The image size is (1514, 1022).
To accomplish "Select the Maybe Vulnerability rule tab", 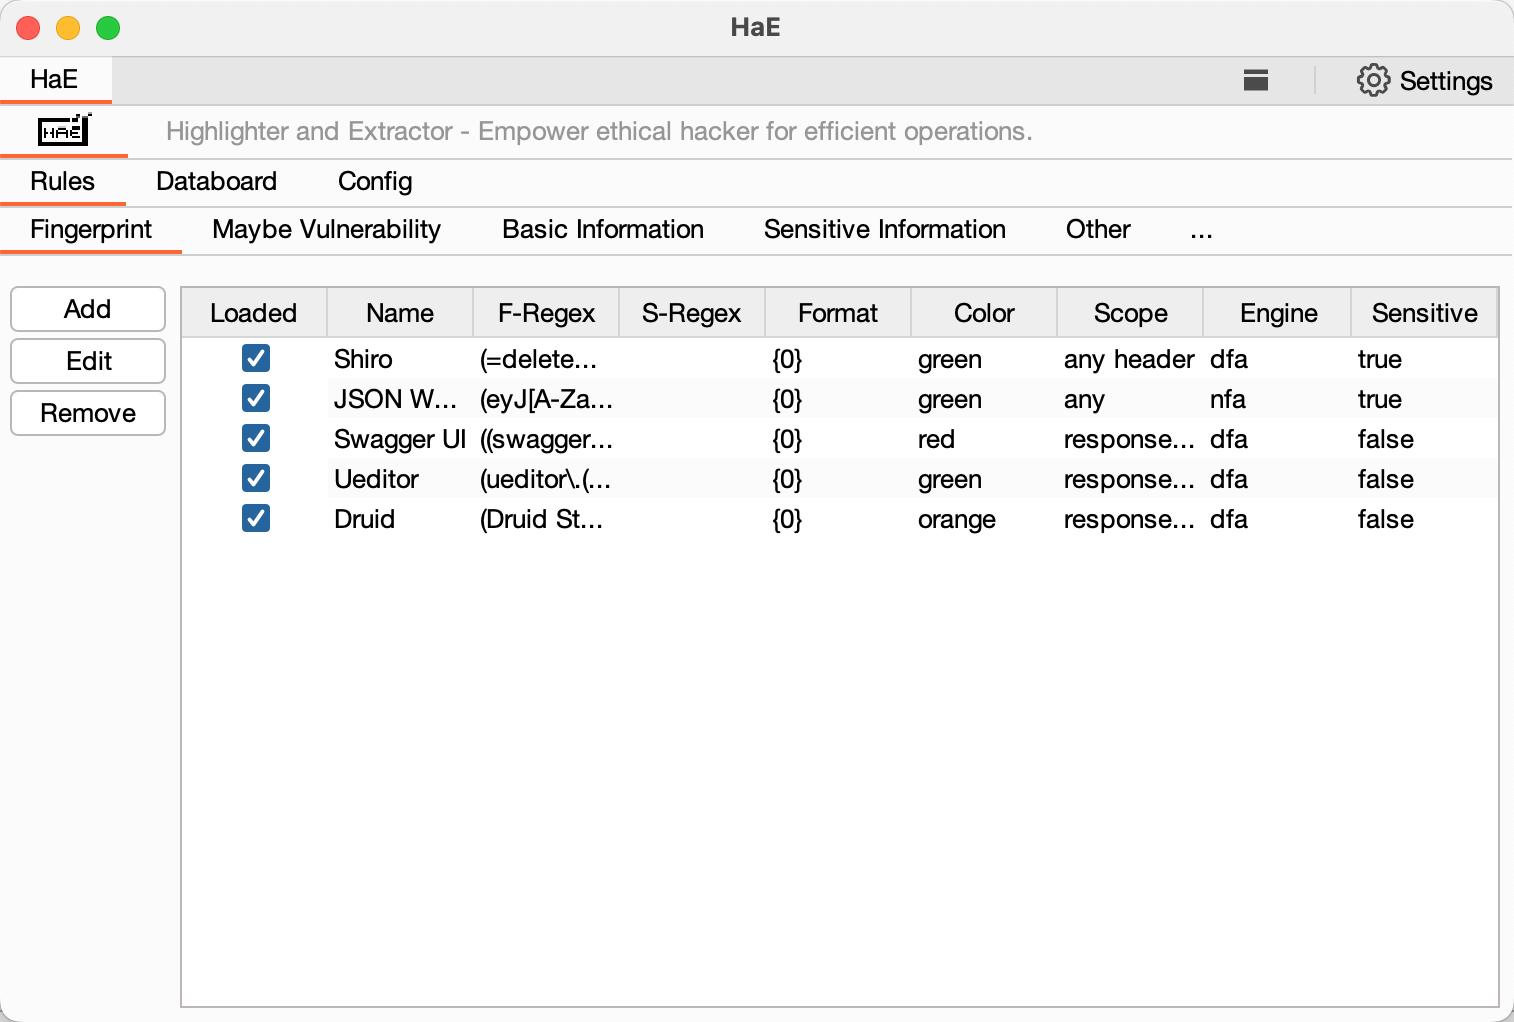I will pos(326,230).
